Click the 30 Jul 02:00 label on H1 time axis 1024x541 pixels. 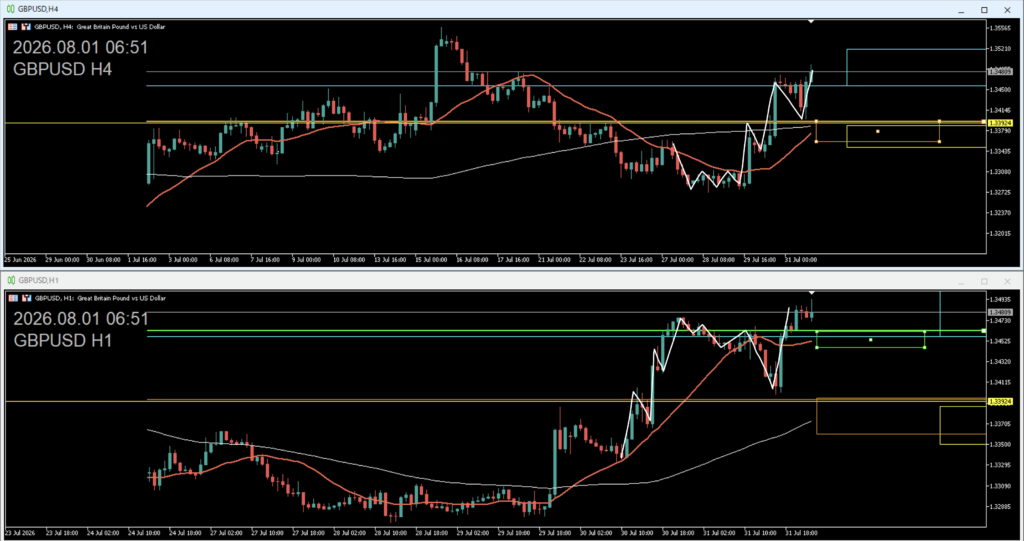point(596,533)
